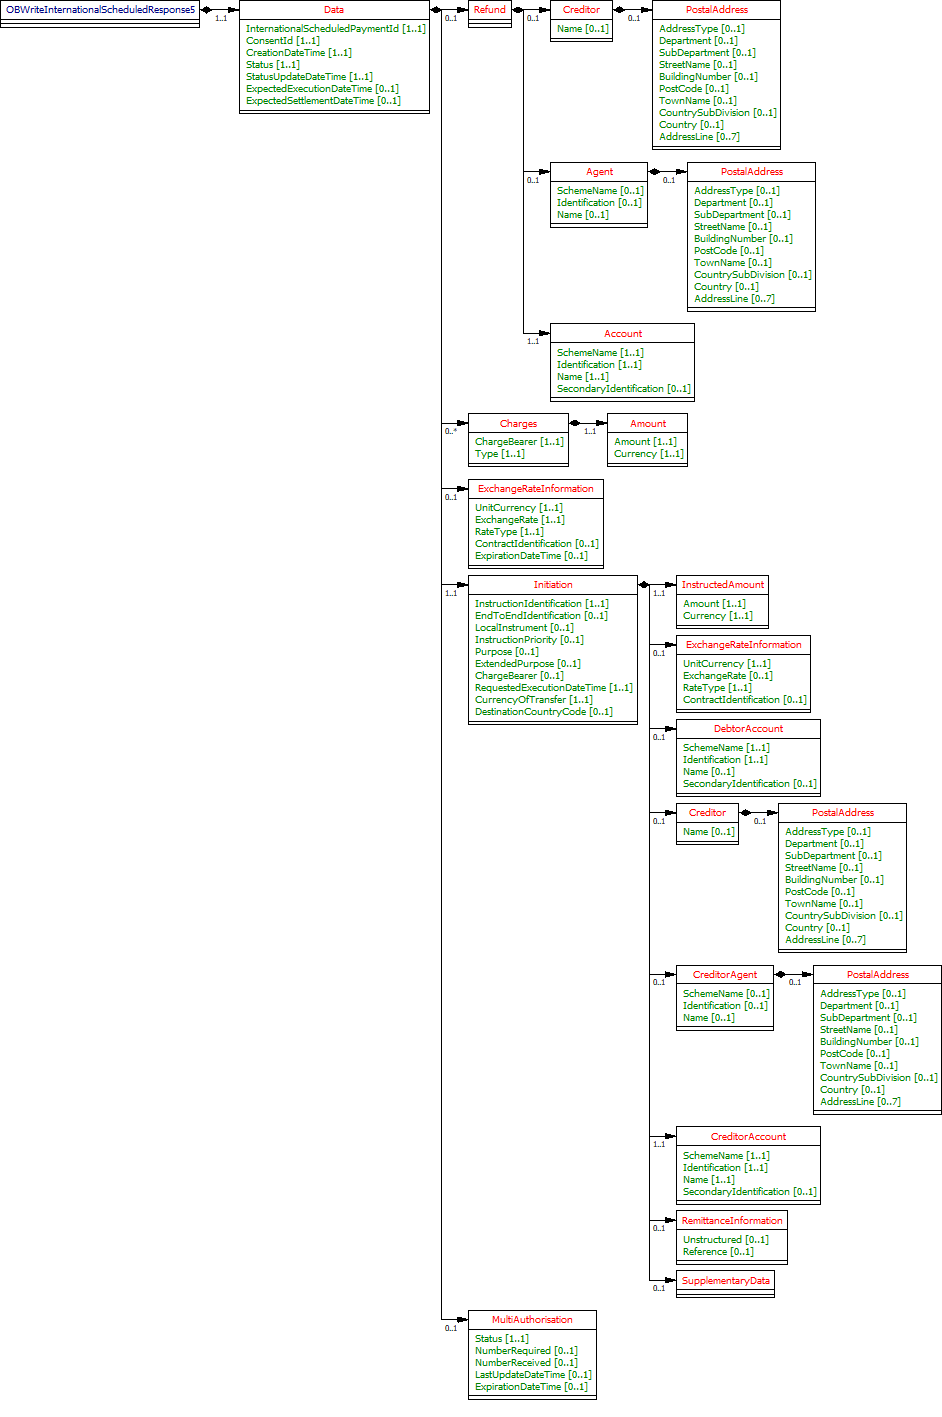Click the CreditorAccount class header
Screen dimensions: 942x1417
coord(748,1137)
